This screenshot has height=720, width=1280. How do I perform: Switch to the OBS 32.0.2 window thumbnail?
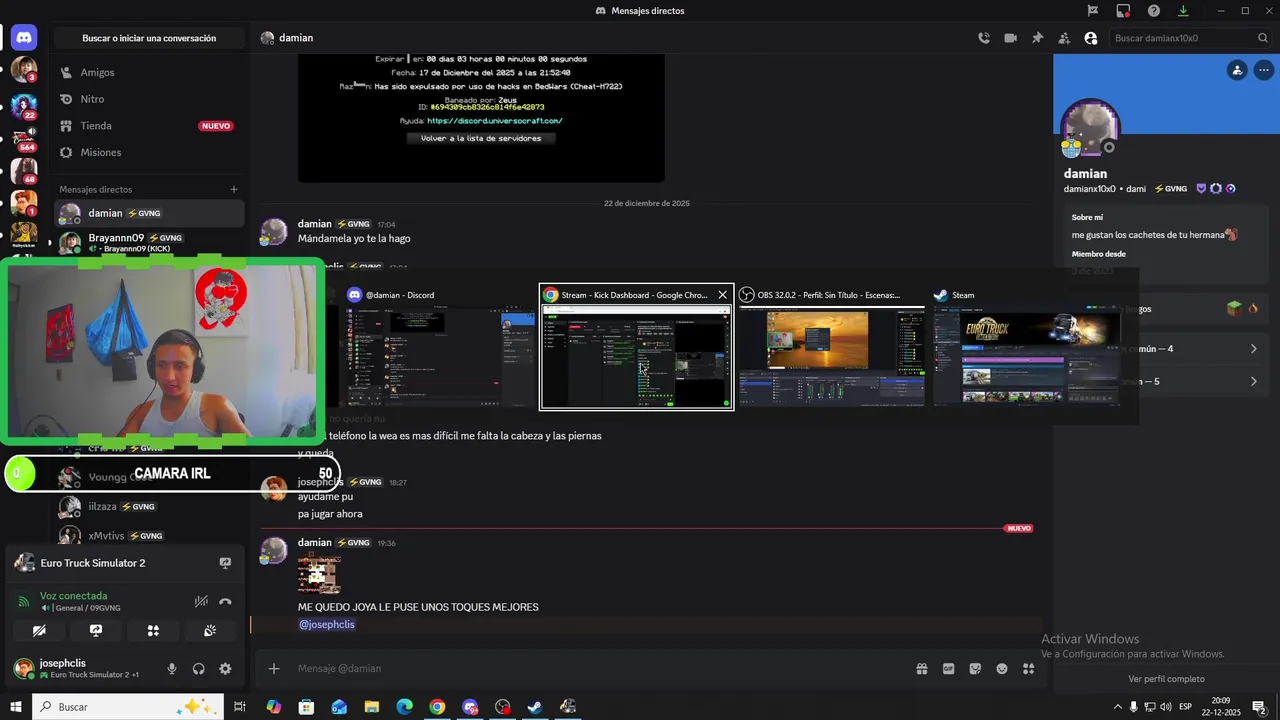pyautogui.click(x=832, y=347)
